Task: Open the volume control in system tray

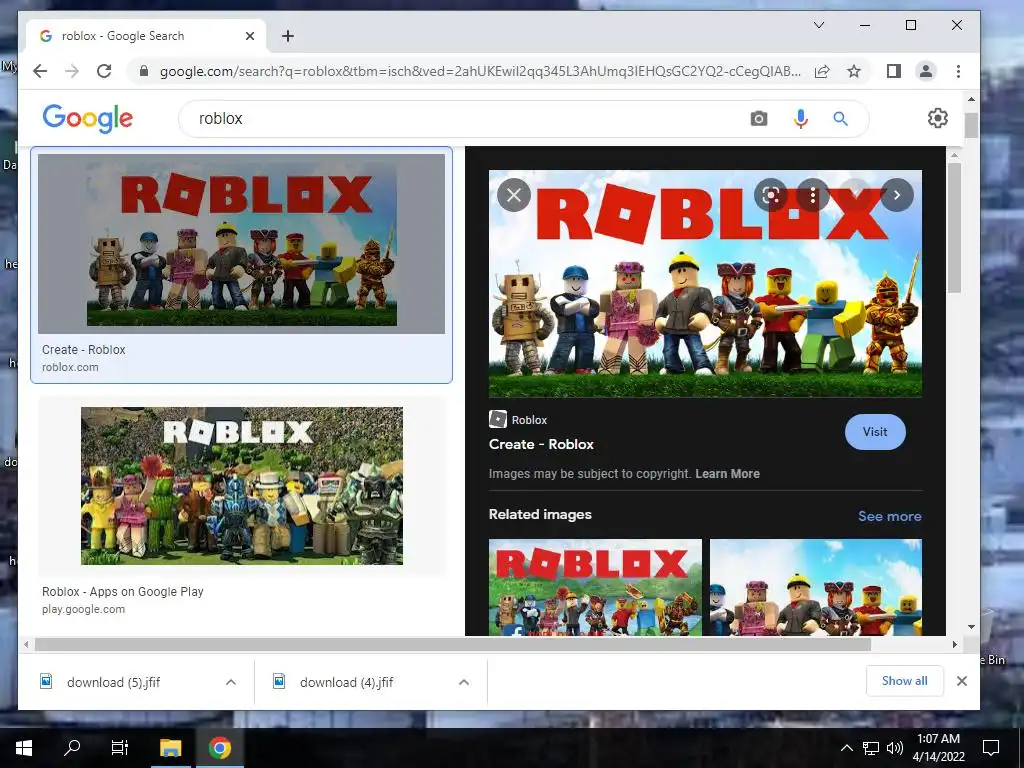Action: tap(895, 748)
